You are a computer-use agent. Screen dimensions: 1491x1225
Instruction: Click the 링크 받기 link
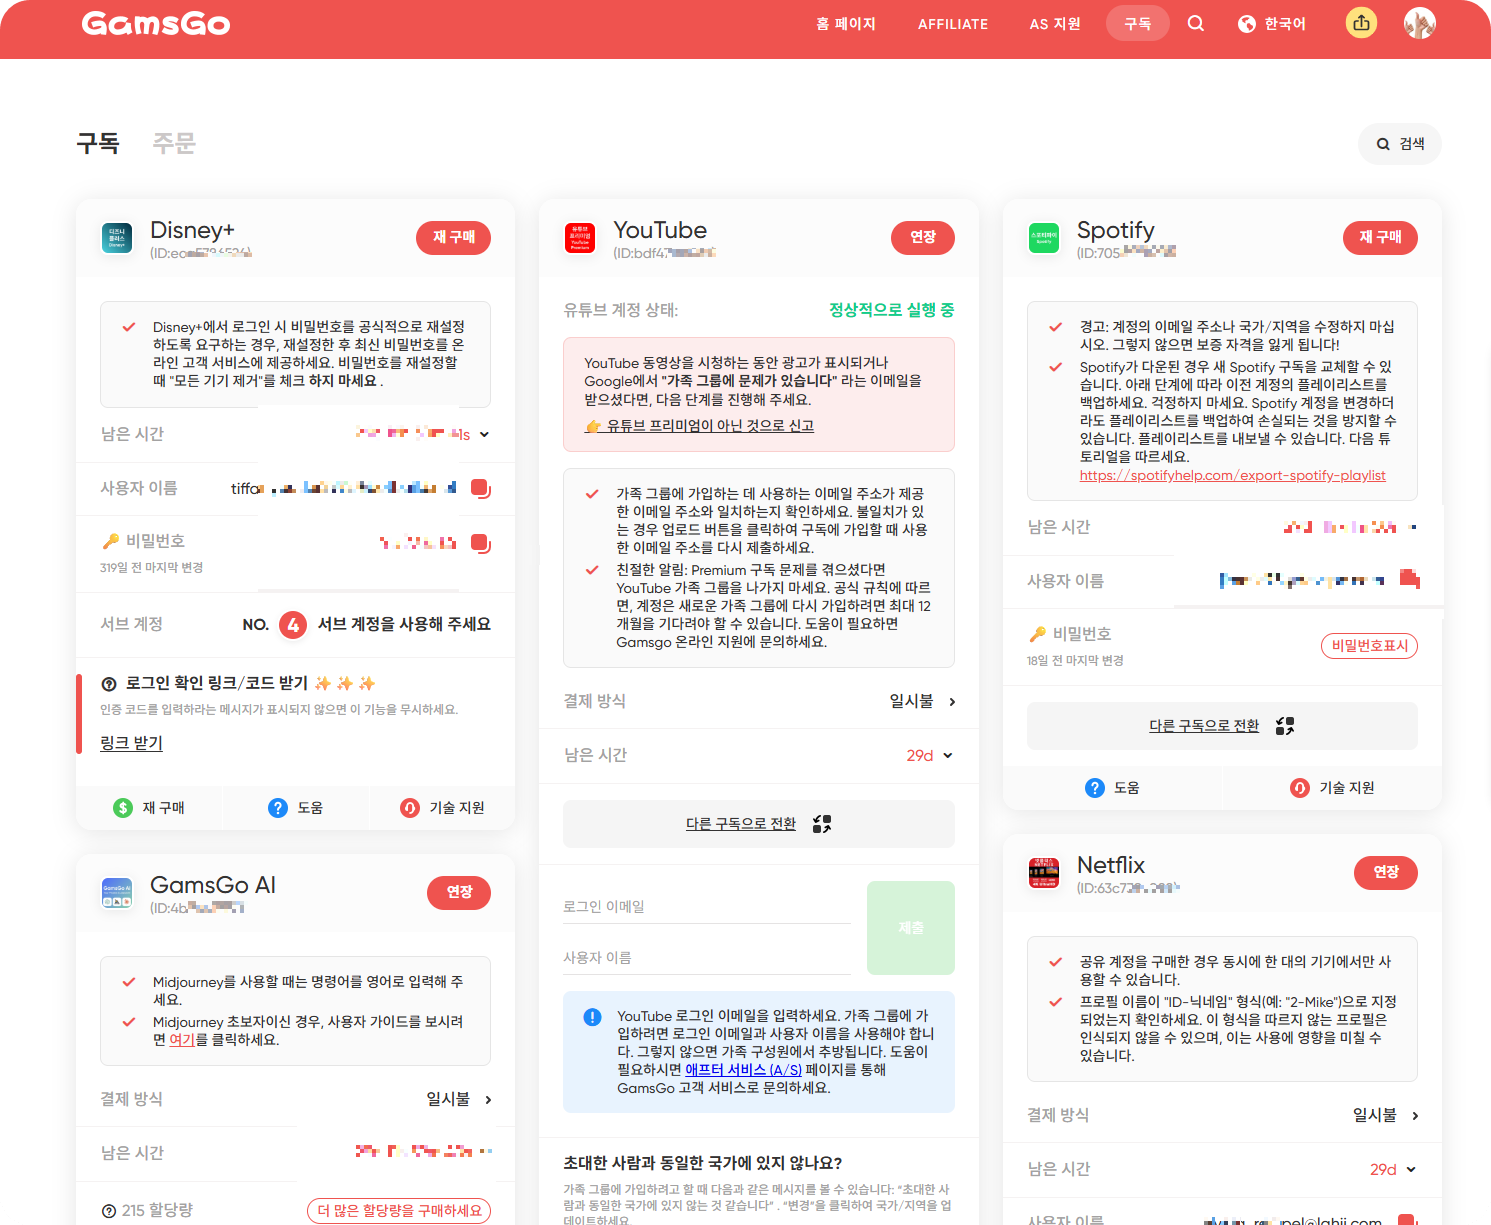pyautogui.click(x=131, y=743)
